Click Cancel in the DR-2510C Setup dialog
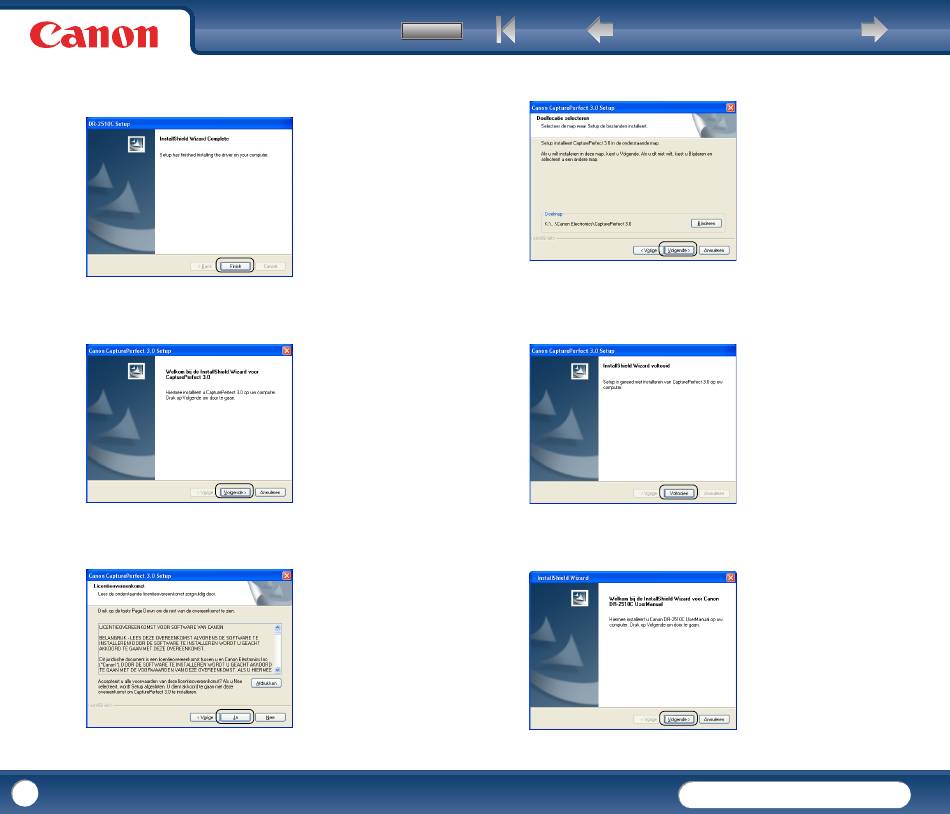Screen dimensions: 950x814 tap(270, 266)
